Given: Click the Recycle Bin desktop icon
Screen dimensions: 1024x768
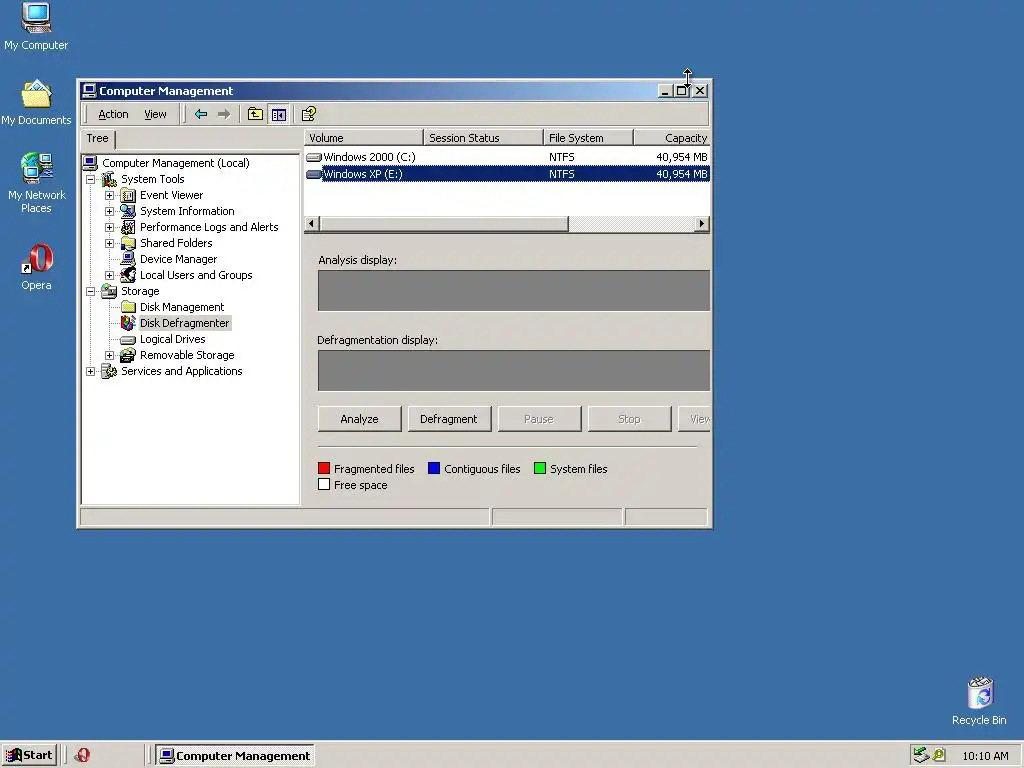Looking at the screenshot, I should point(980,693).
